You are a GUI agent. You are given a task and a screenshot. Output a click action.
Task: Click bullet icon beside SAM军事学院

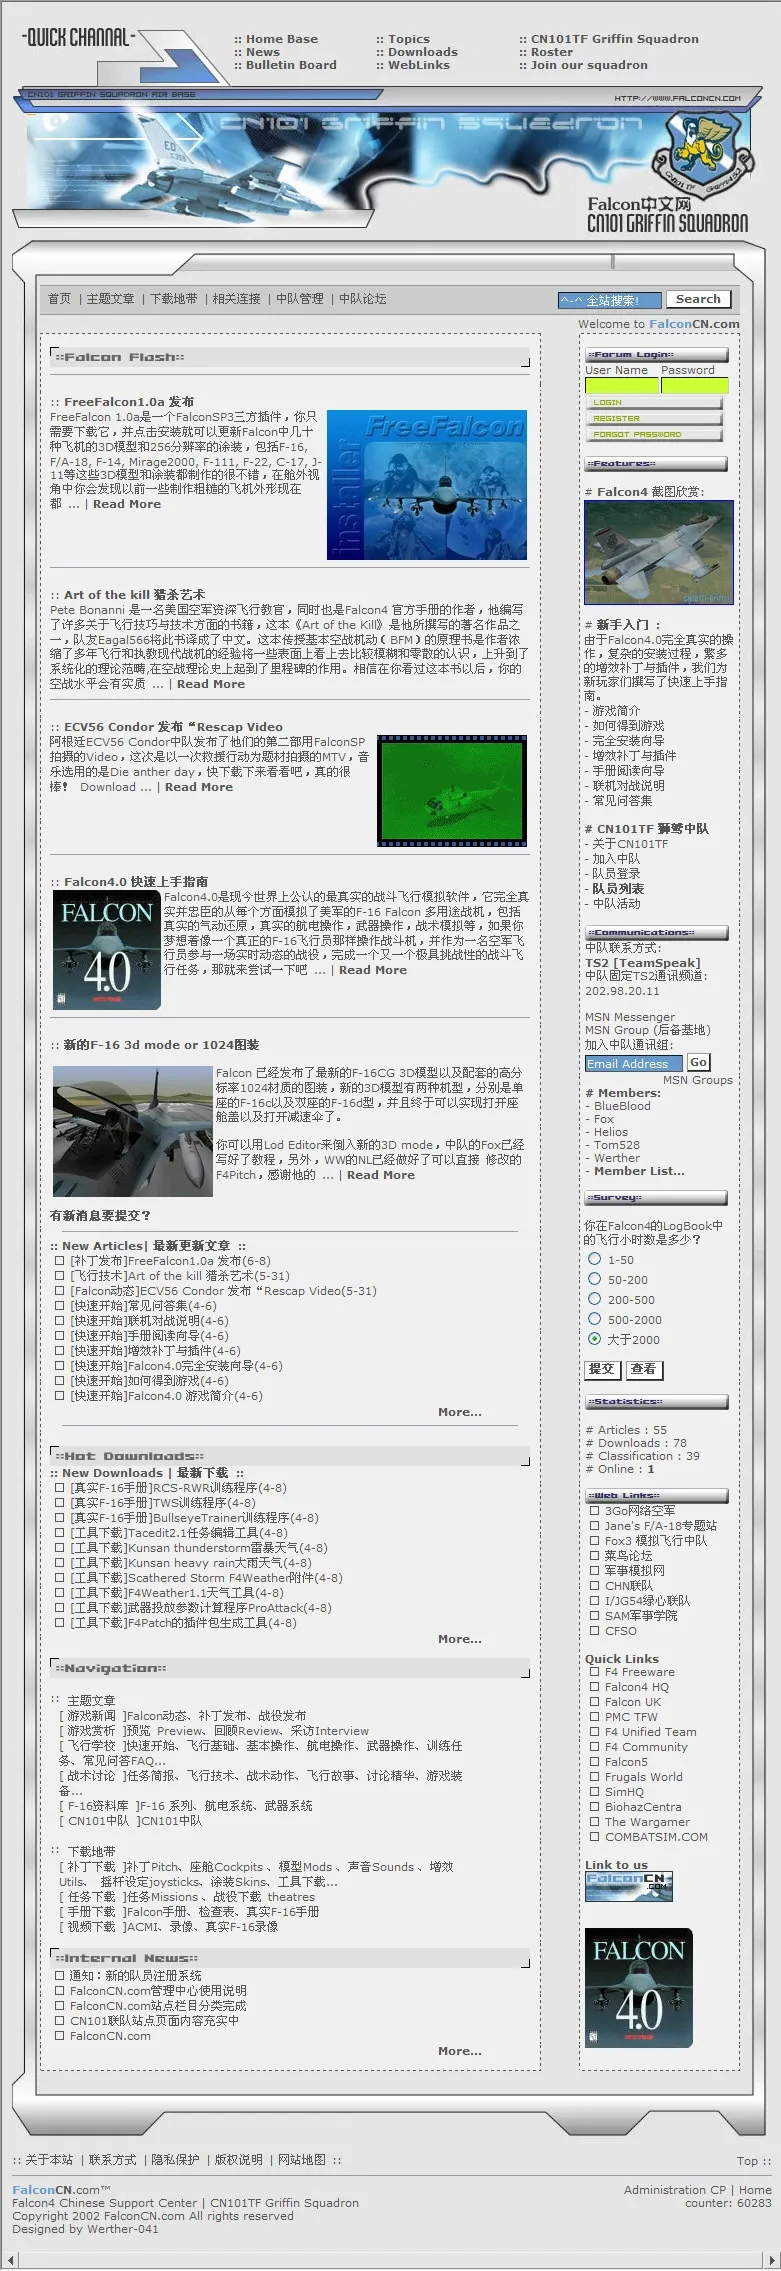point(594,1616)
